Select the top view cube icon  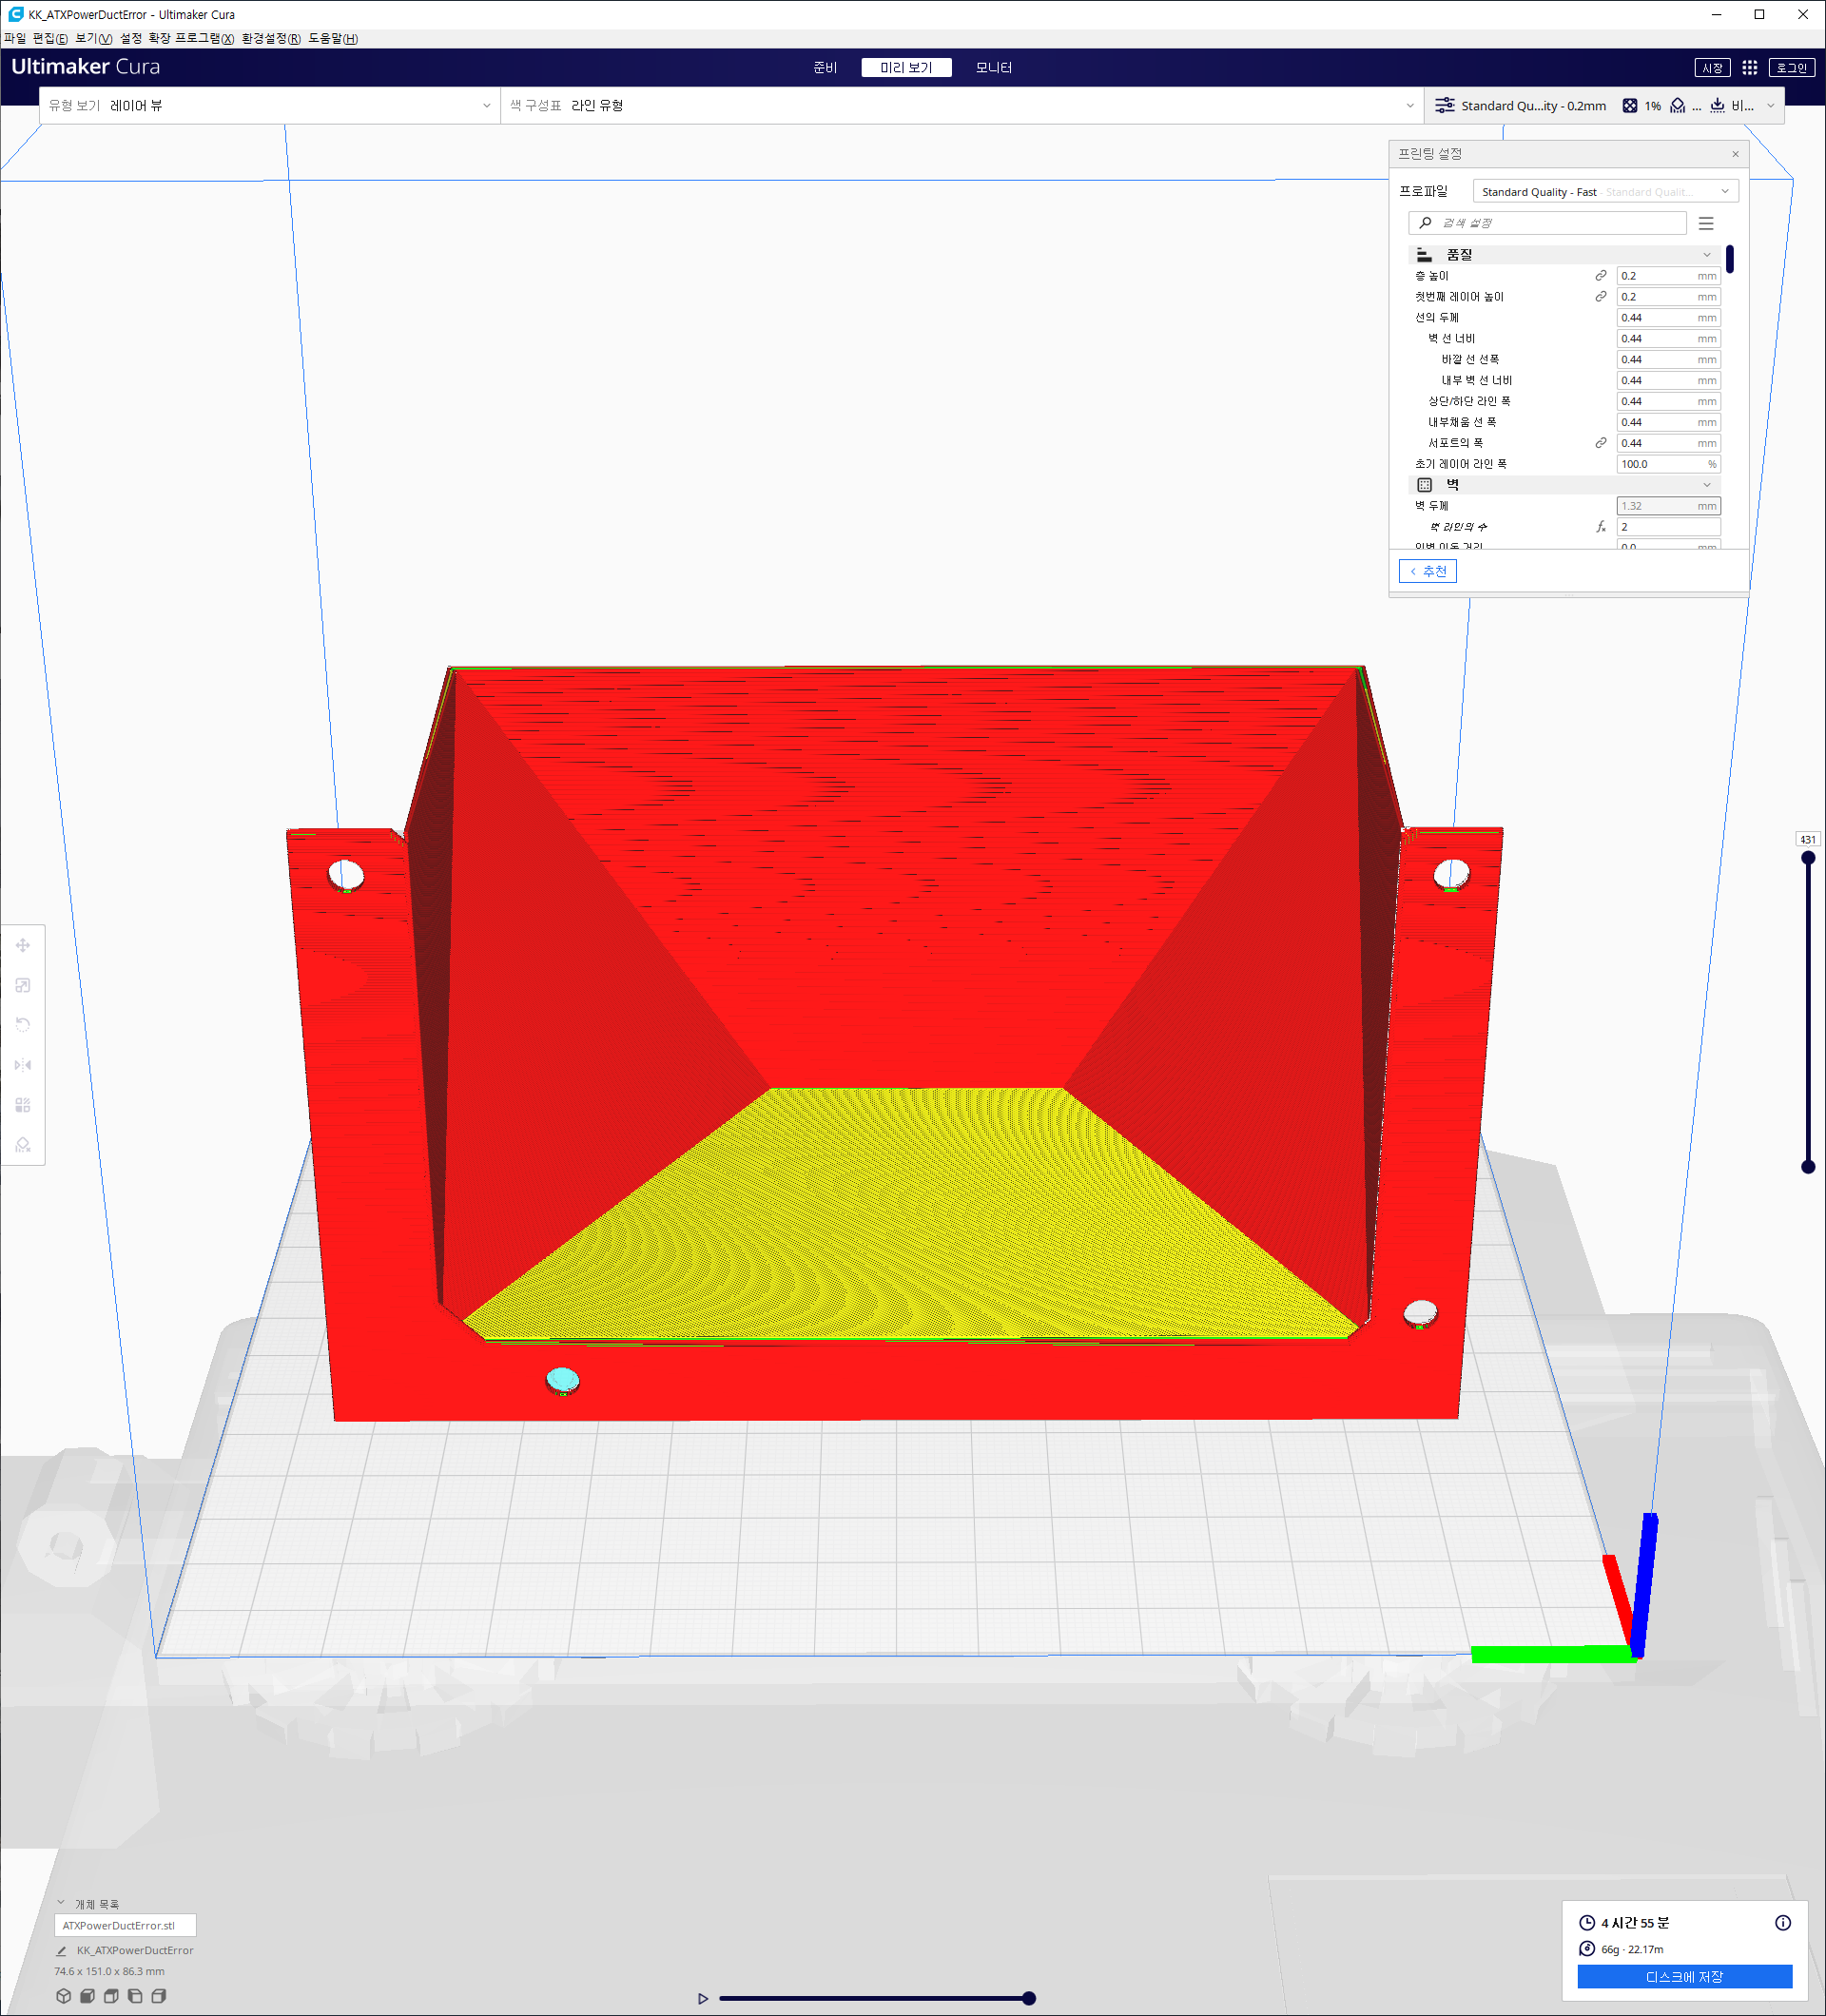pyautogui.click(x=111, y=1996)
